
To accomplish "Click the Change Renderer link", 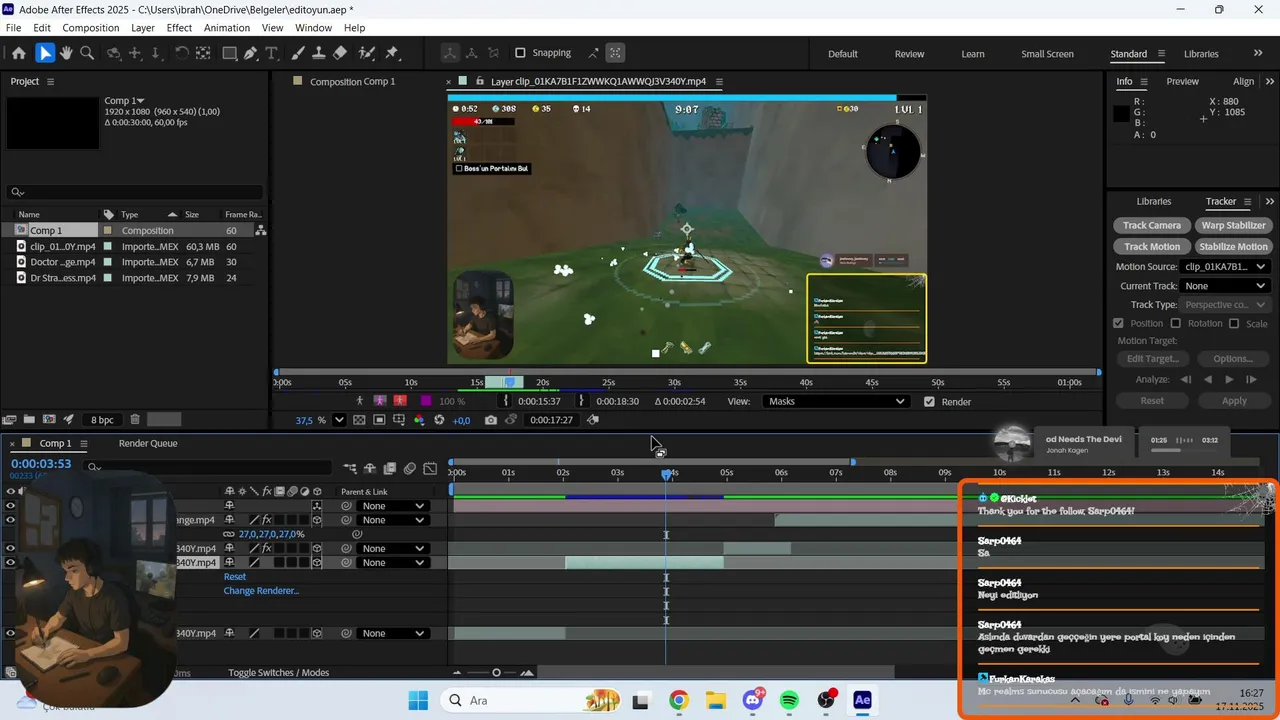I will (x=261, y=591).
